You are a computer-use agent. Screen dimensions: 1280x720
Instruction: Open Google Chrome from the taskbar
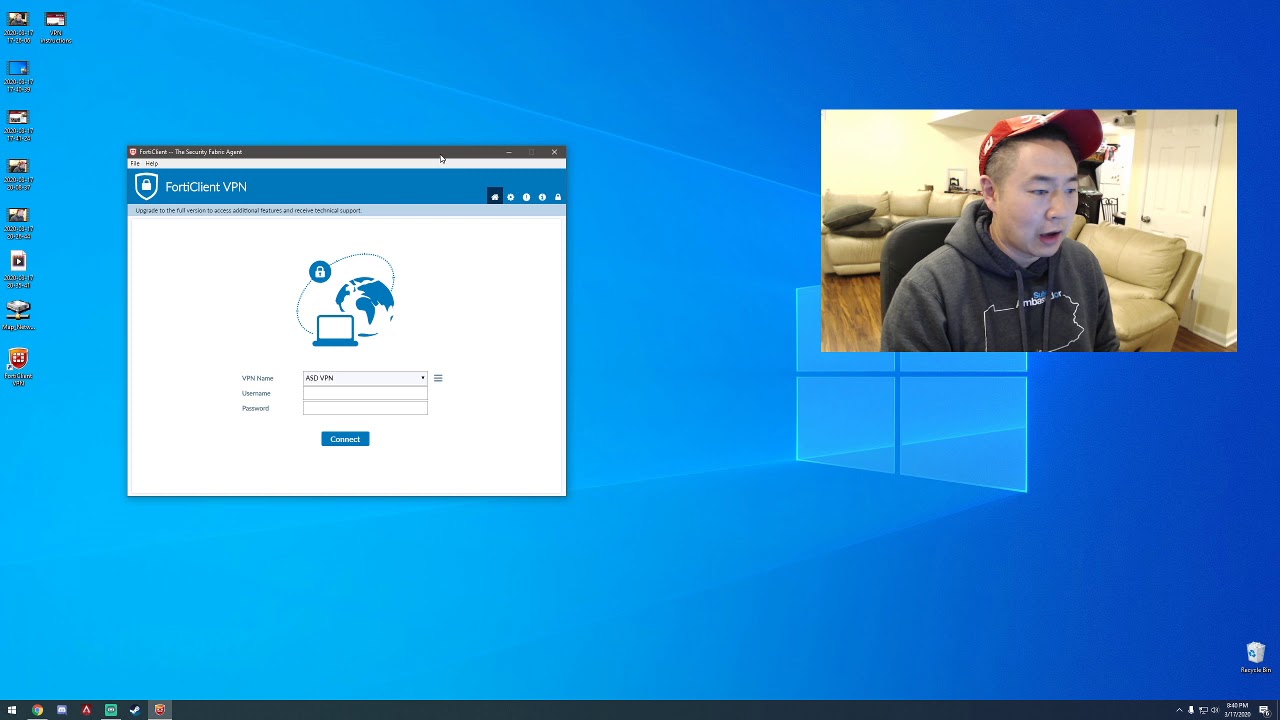(37, 710)
